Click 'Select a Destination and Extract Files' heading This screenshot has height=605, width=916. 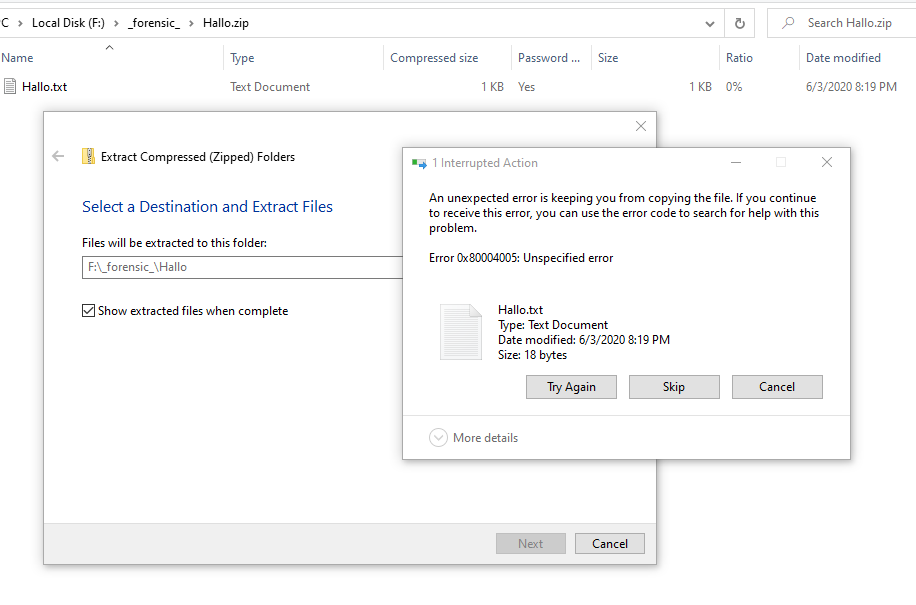point(207,207)
